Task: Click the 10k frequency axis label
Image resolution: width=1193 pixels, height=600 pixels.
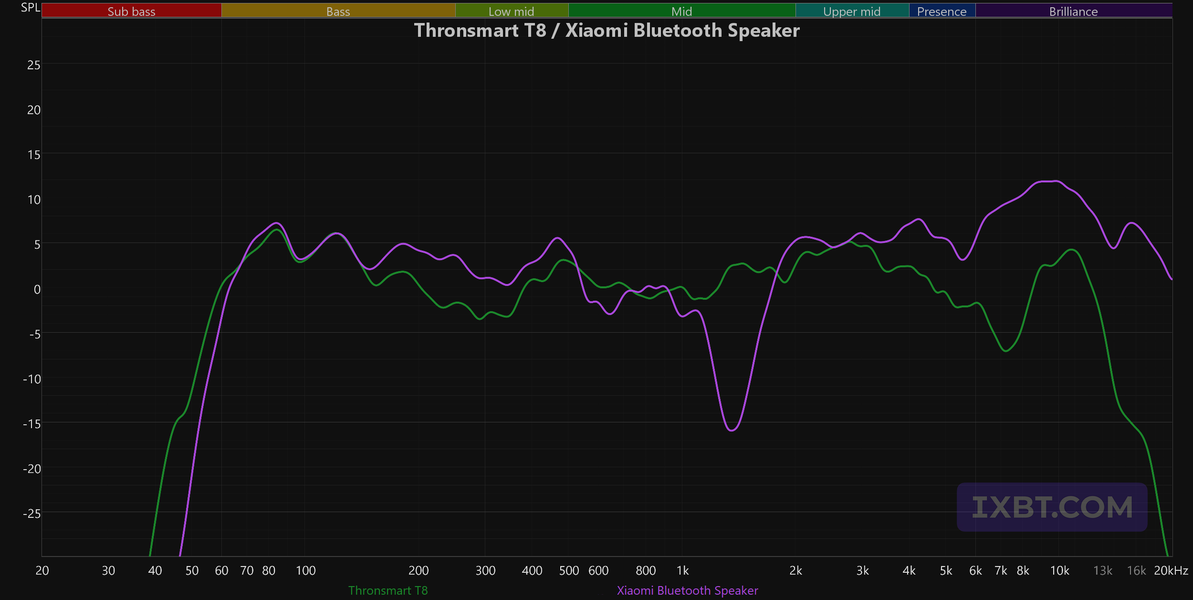Action: coord(1060,570)
